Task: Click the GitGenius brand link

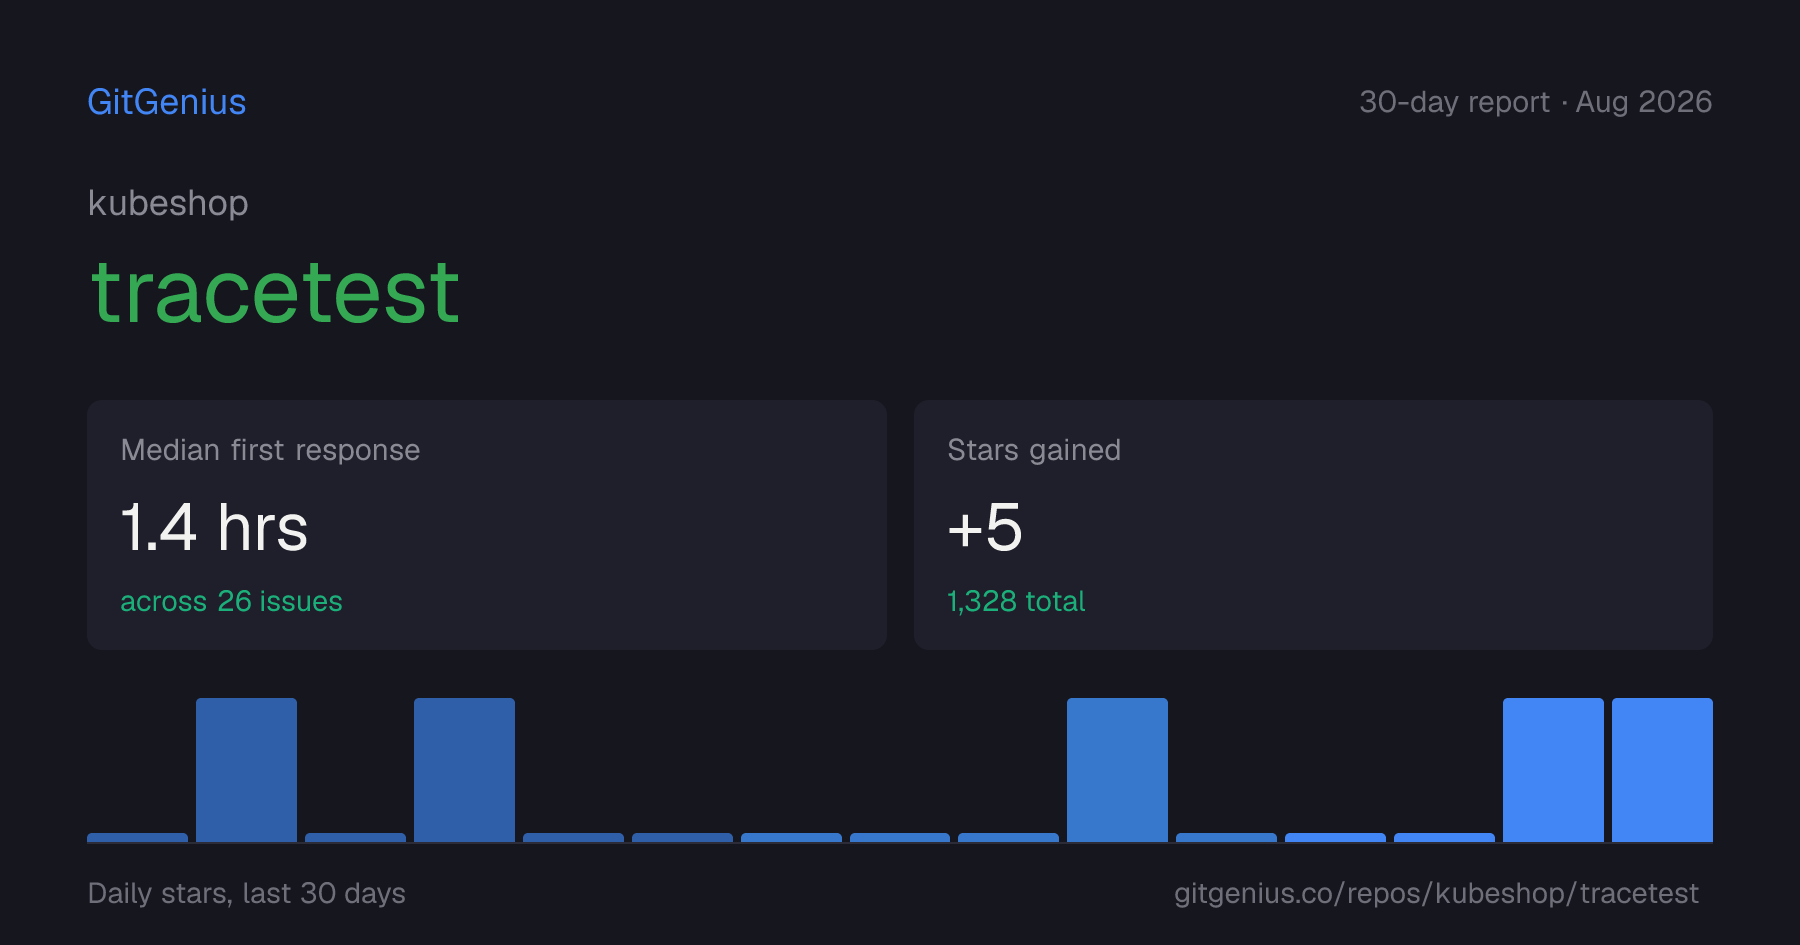Action: pos(167,102)
